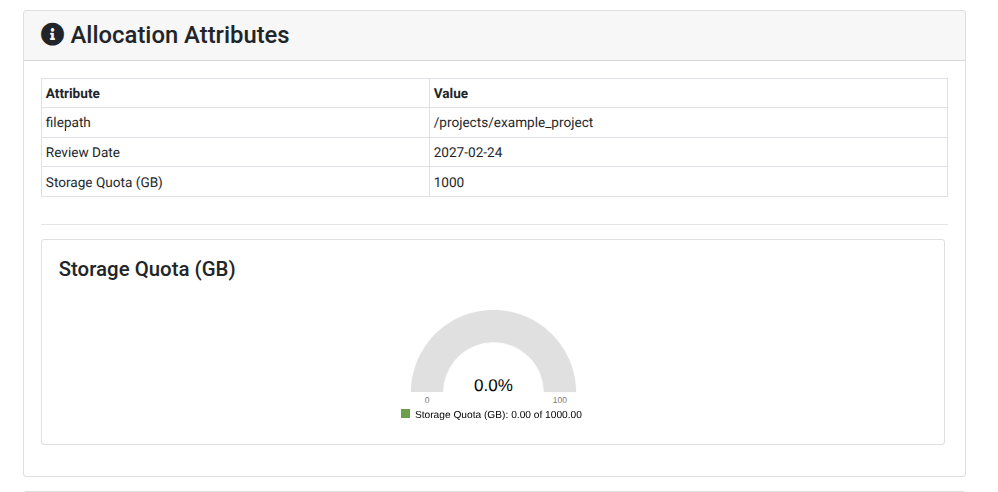The image size is (998, 492).
Task: Click the gauge minimum label 0
Action: 427,399
